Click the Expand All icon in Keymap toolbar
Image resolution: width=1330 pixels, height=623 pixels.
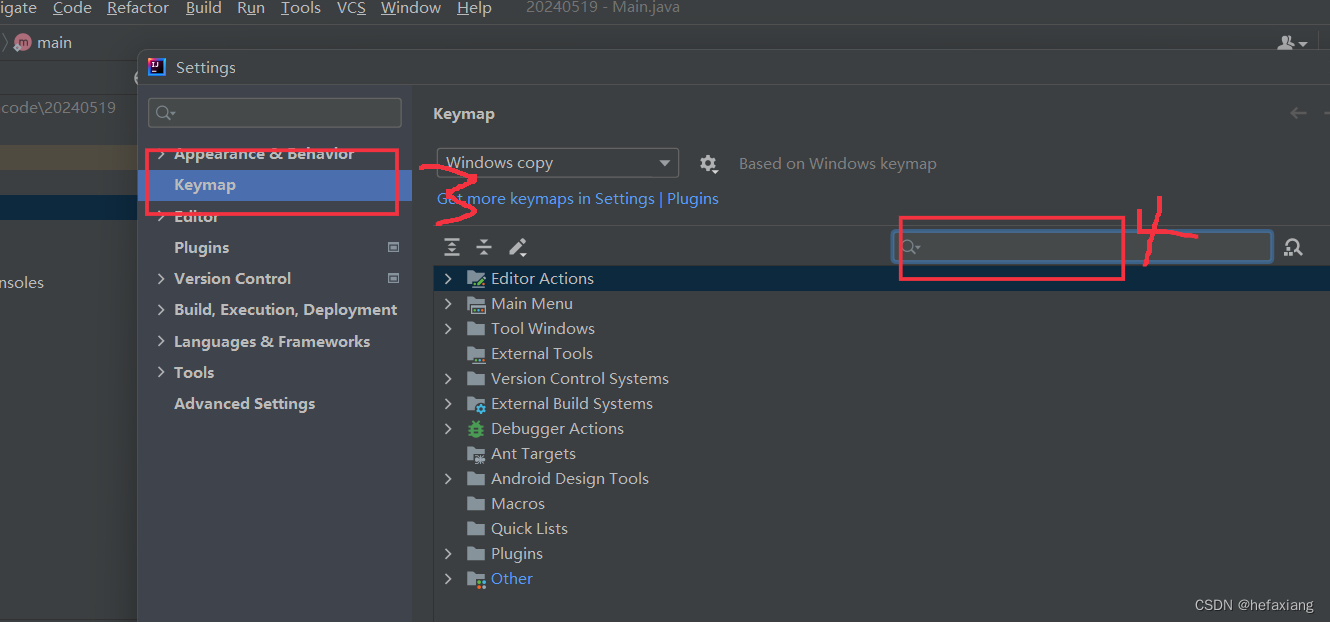(452, 247)
